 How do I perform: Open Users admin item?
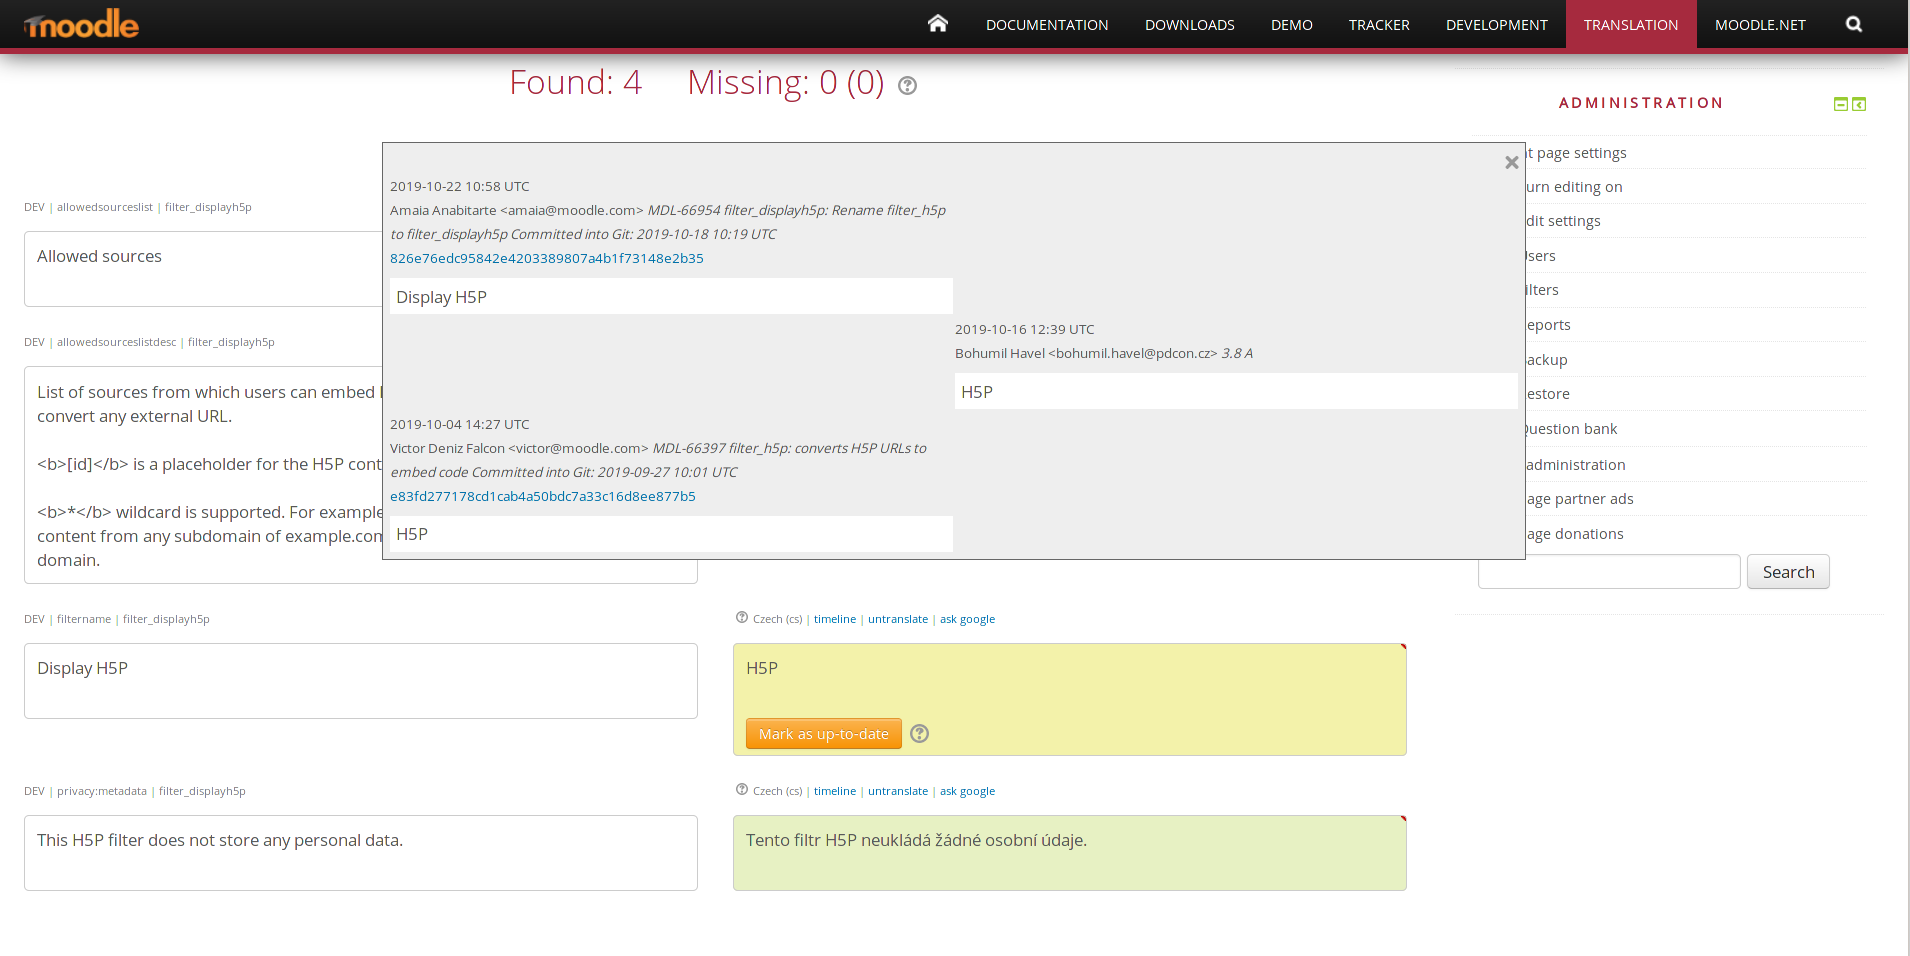pos(1541,256)
